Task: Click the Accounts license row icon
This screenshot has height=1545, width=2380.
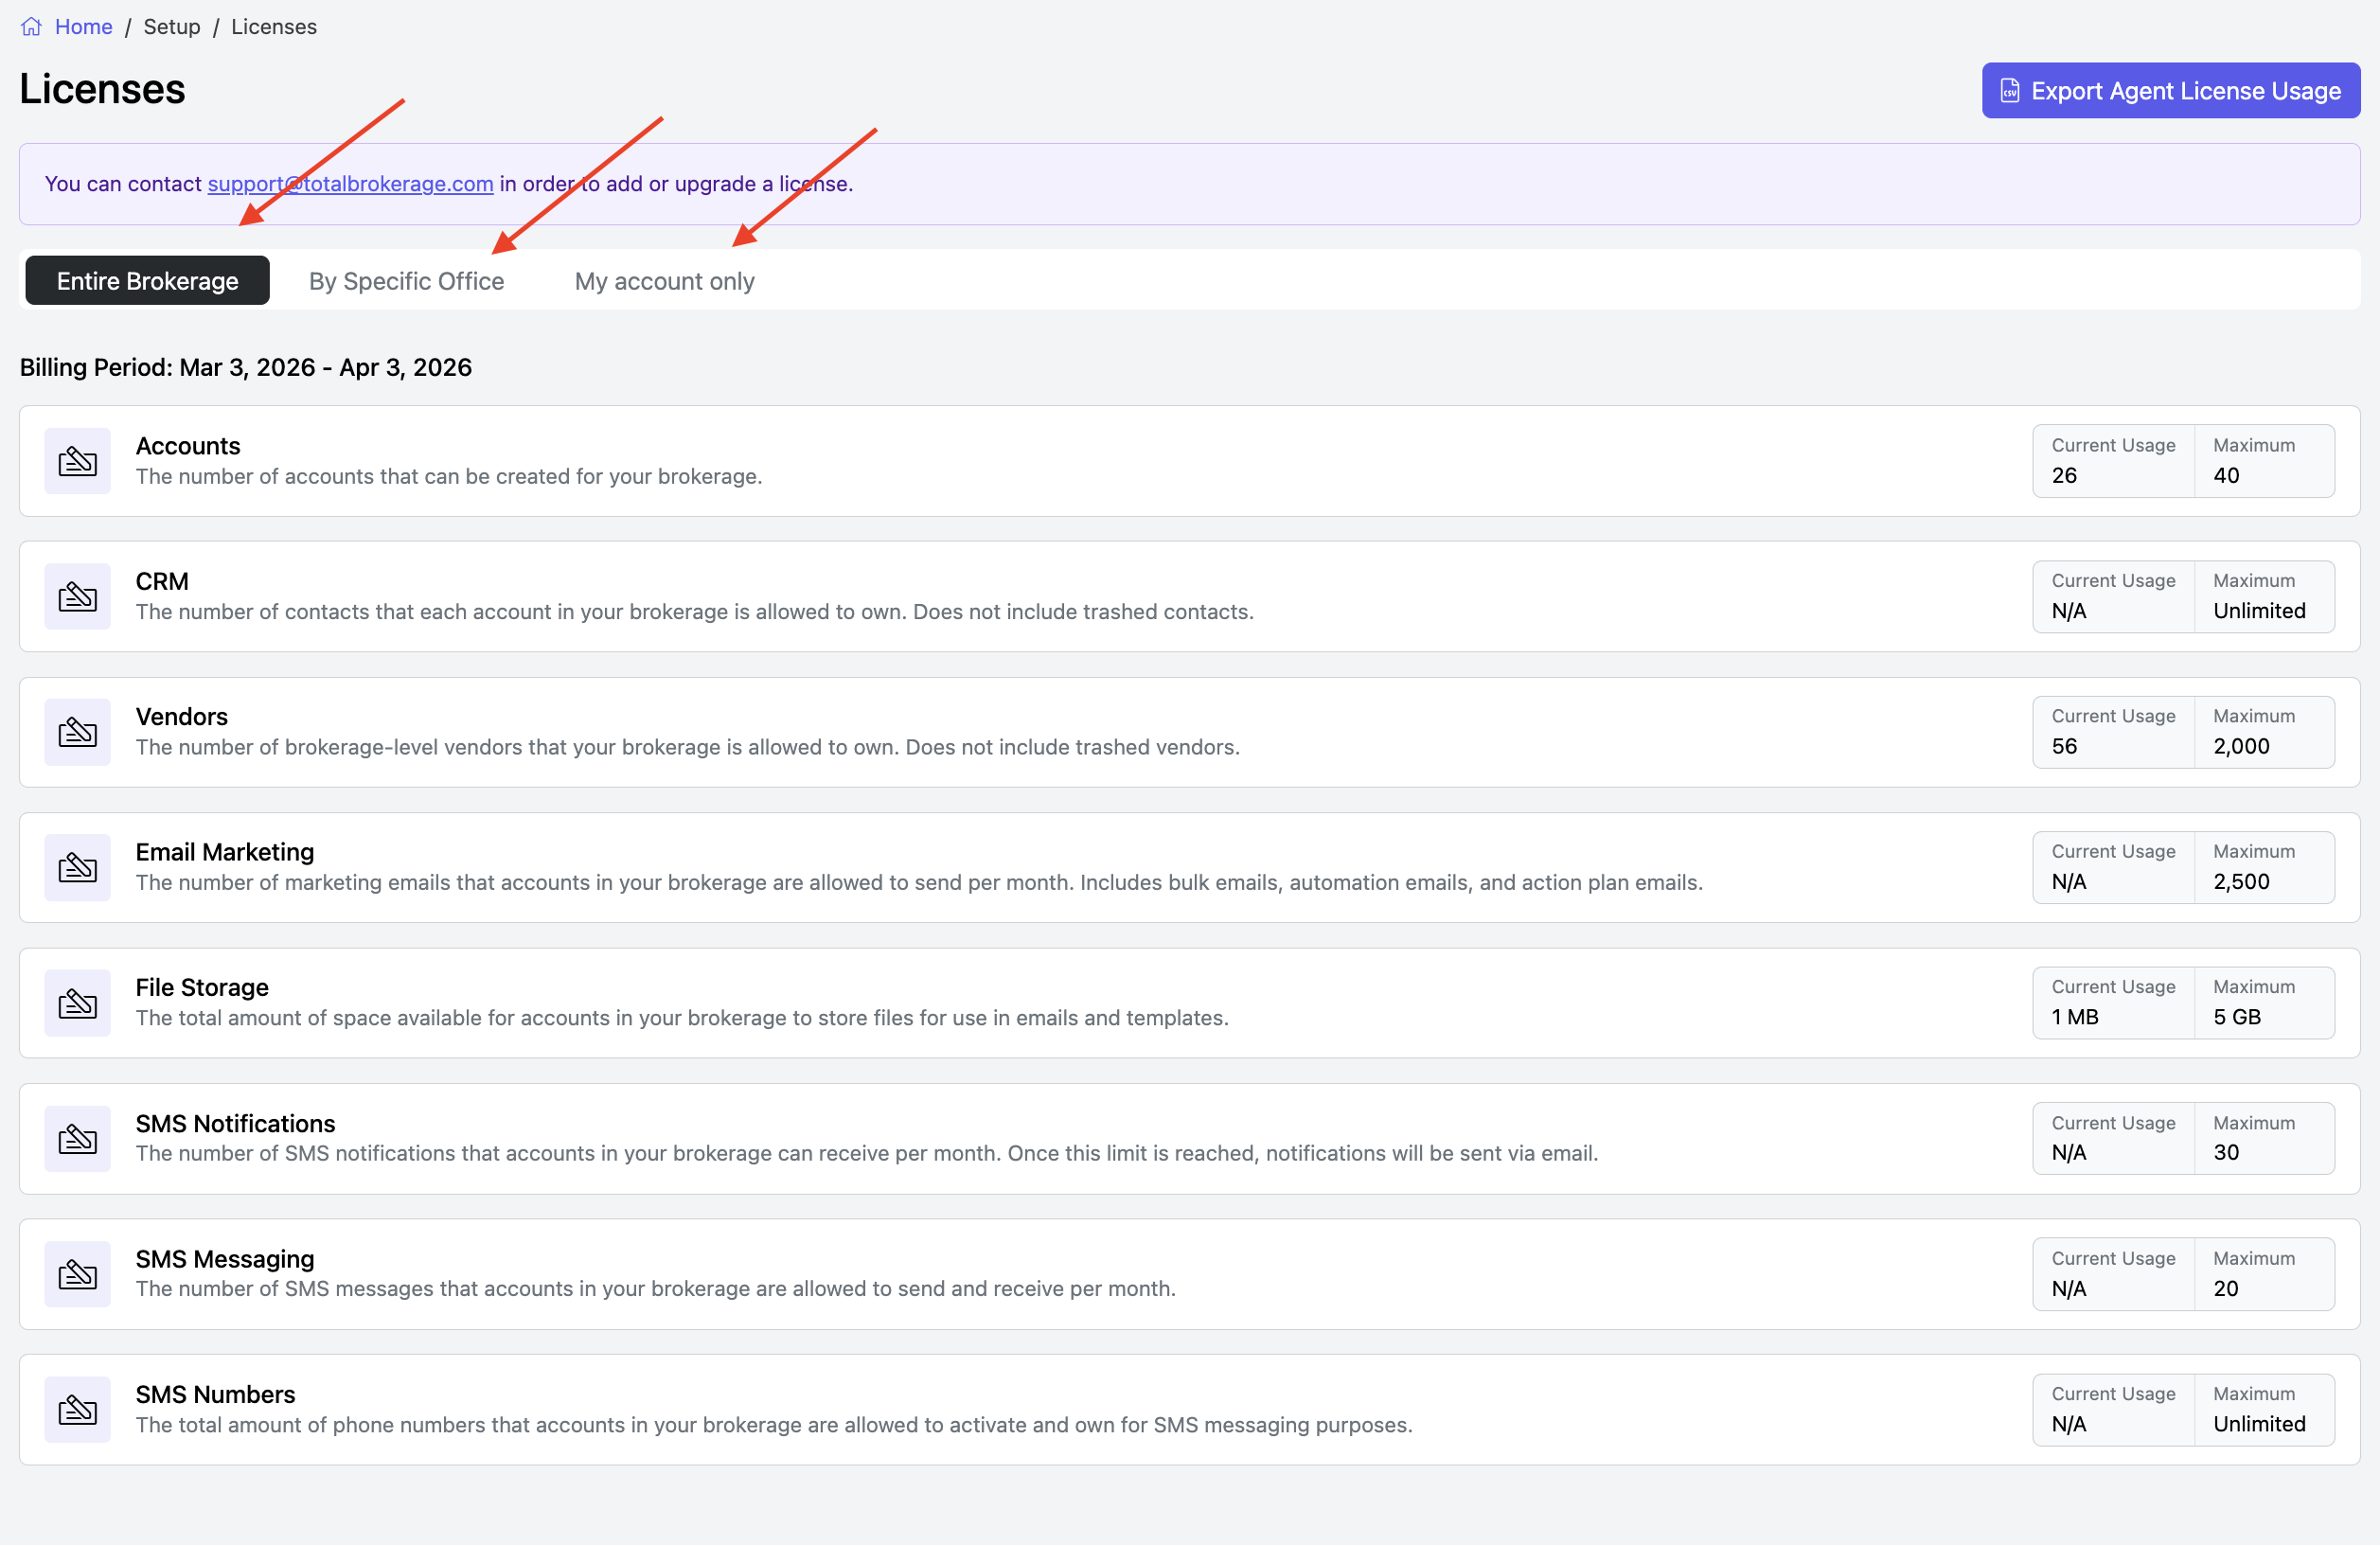Action: 77,461
